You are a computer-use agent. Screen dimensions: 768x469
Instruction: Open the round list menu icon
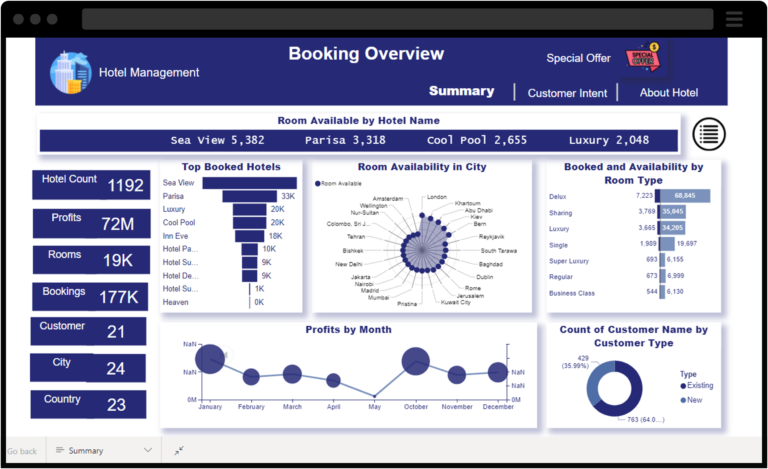point(709,134)
